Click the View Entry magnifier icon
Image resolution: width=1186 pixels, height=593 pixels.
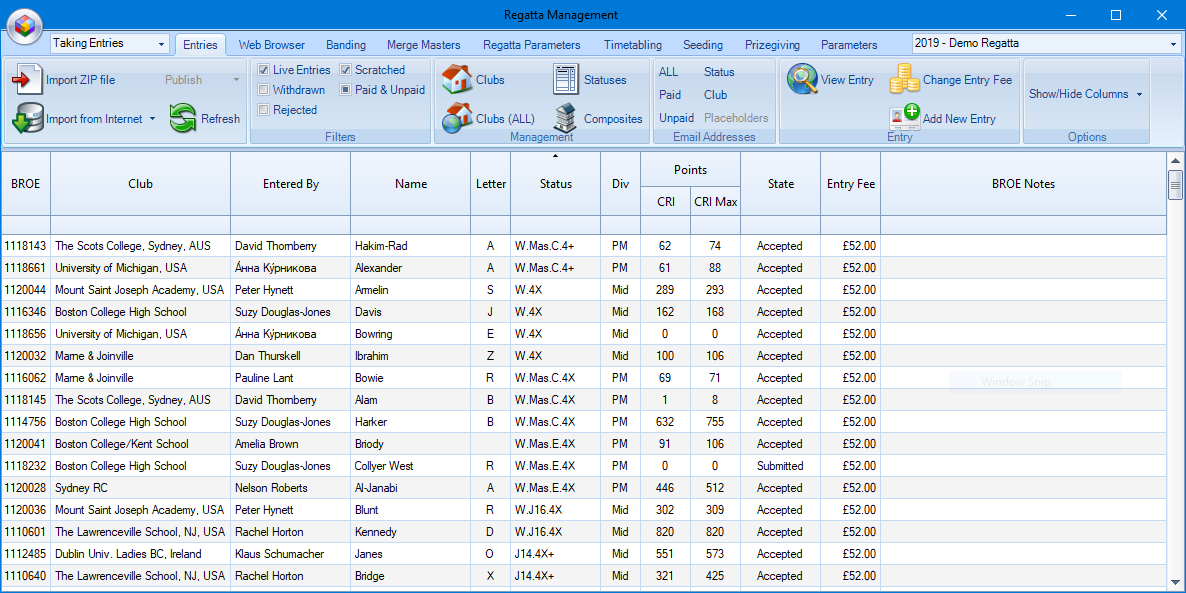[x=802, y=80]
